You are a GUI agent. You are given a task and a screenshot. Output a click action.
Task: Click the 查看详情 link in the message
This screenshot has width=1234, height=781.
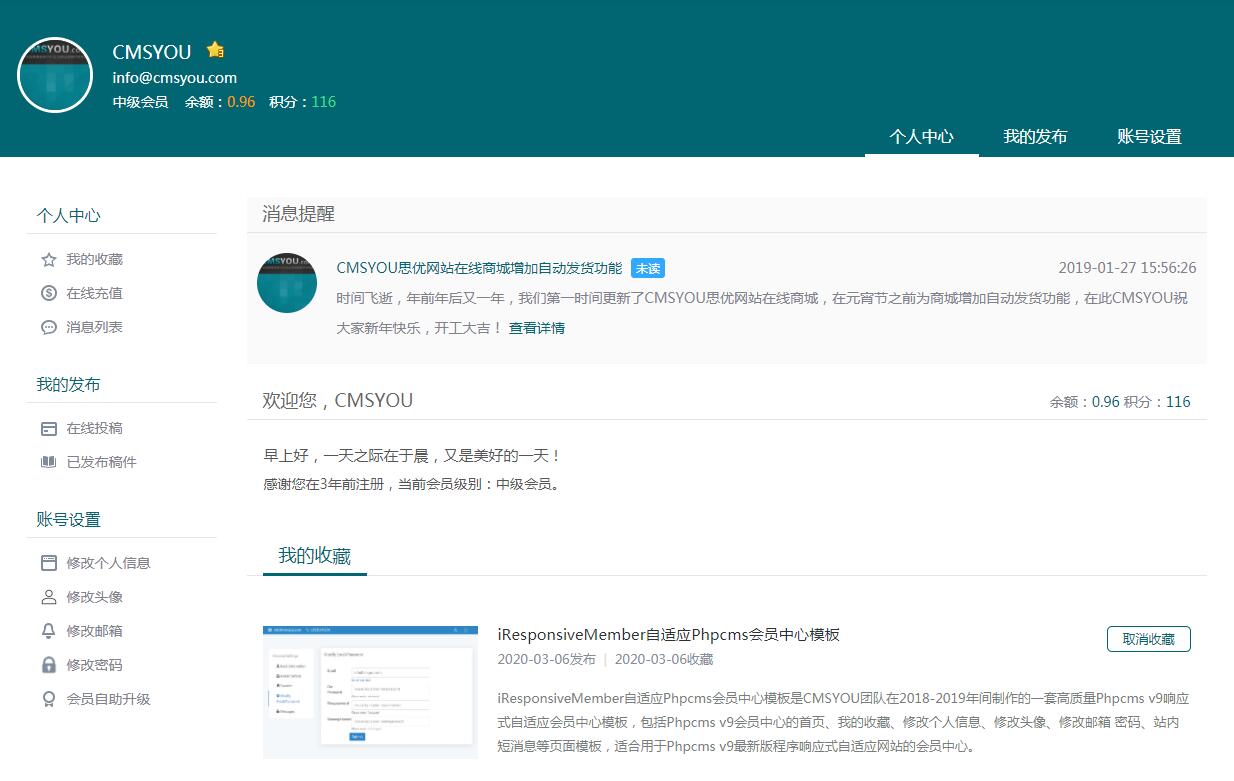click(x=537, y=328)
